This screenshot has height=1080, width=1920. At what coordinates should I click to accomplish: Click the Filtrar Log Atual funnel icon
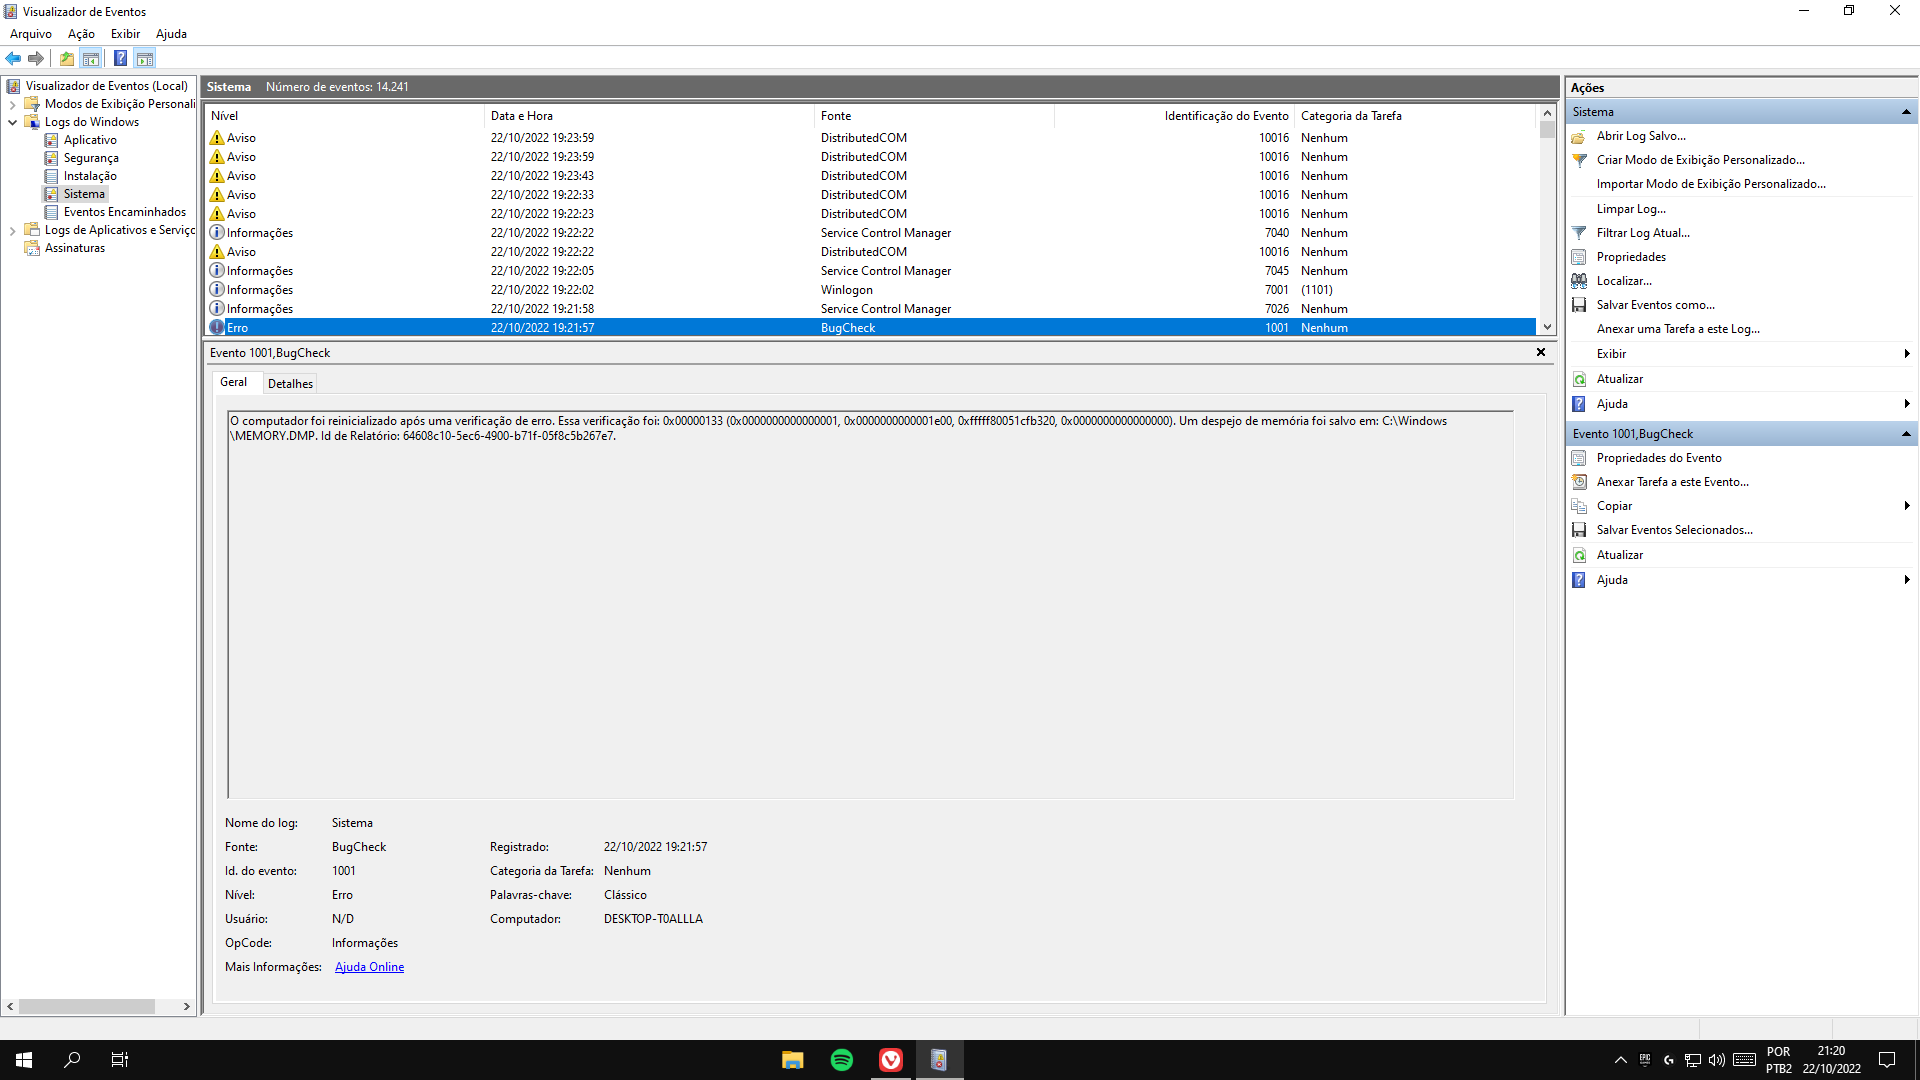(1579, 233)
